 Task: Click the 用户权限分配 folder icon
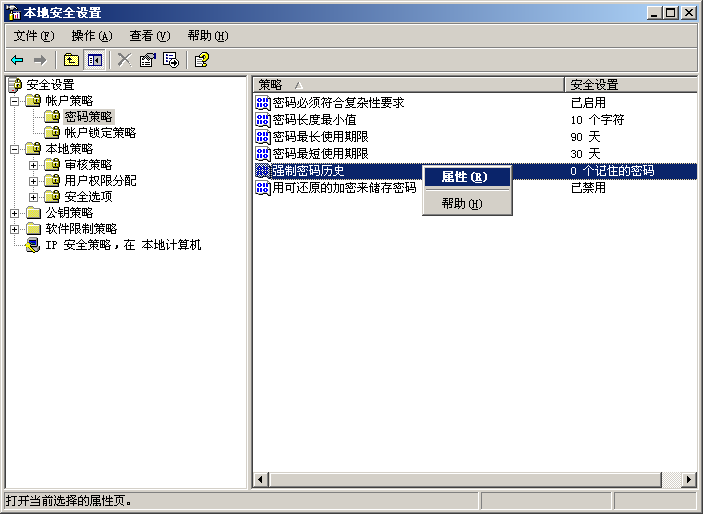(x=52, y=180)
